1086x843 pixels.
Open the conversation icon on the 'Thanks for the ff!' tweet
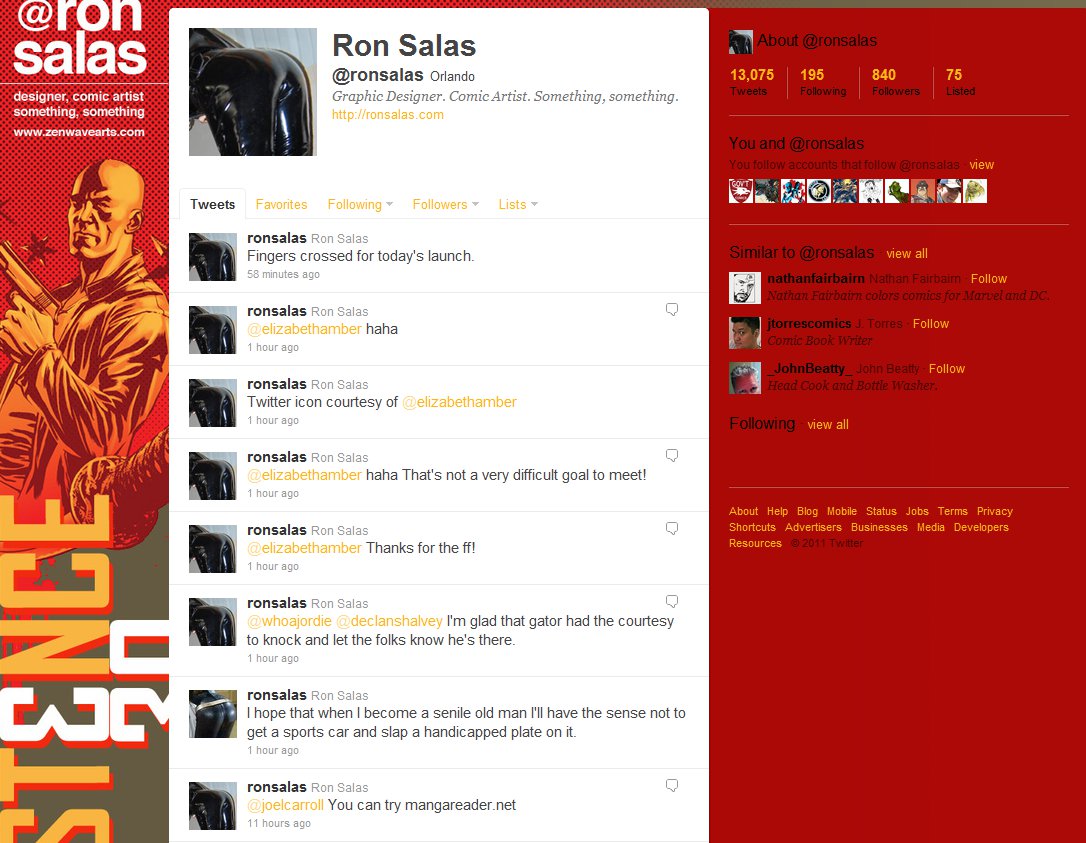(671, 529)
